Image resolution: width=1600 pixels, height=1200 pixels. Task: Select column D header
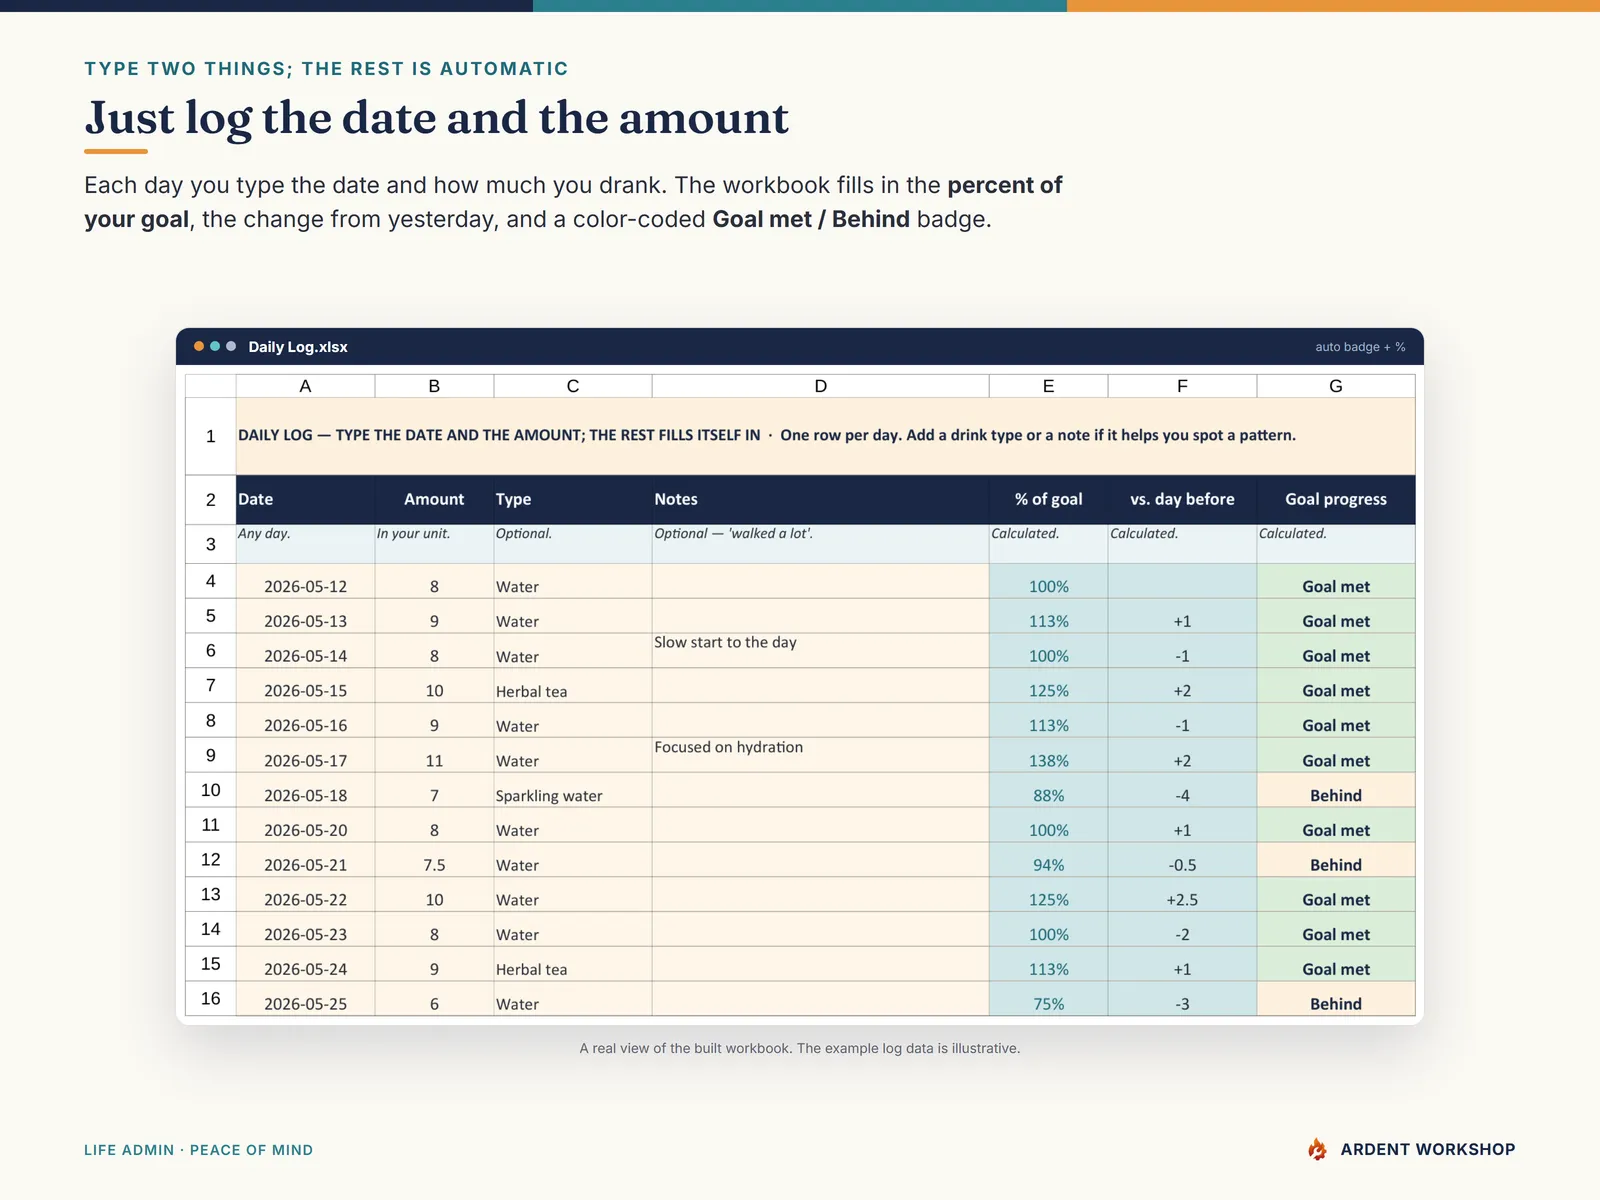[x=820, y=386]
